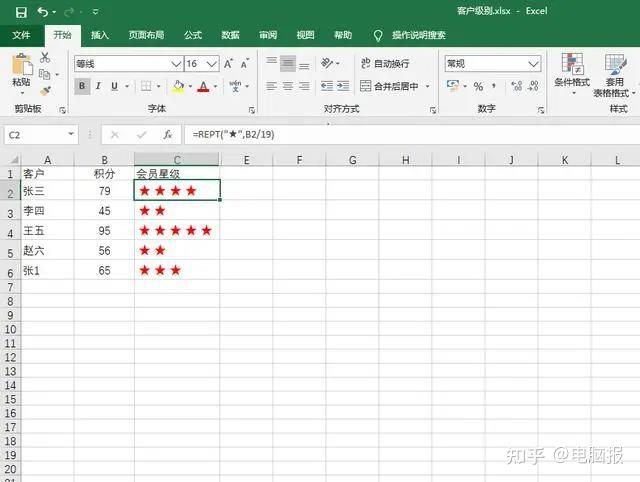The height and width of the screenshot is (482, 640).
Task: Open the clipboard pane launcher
Action: pyautogui.click(x=62, y=110)
